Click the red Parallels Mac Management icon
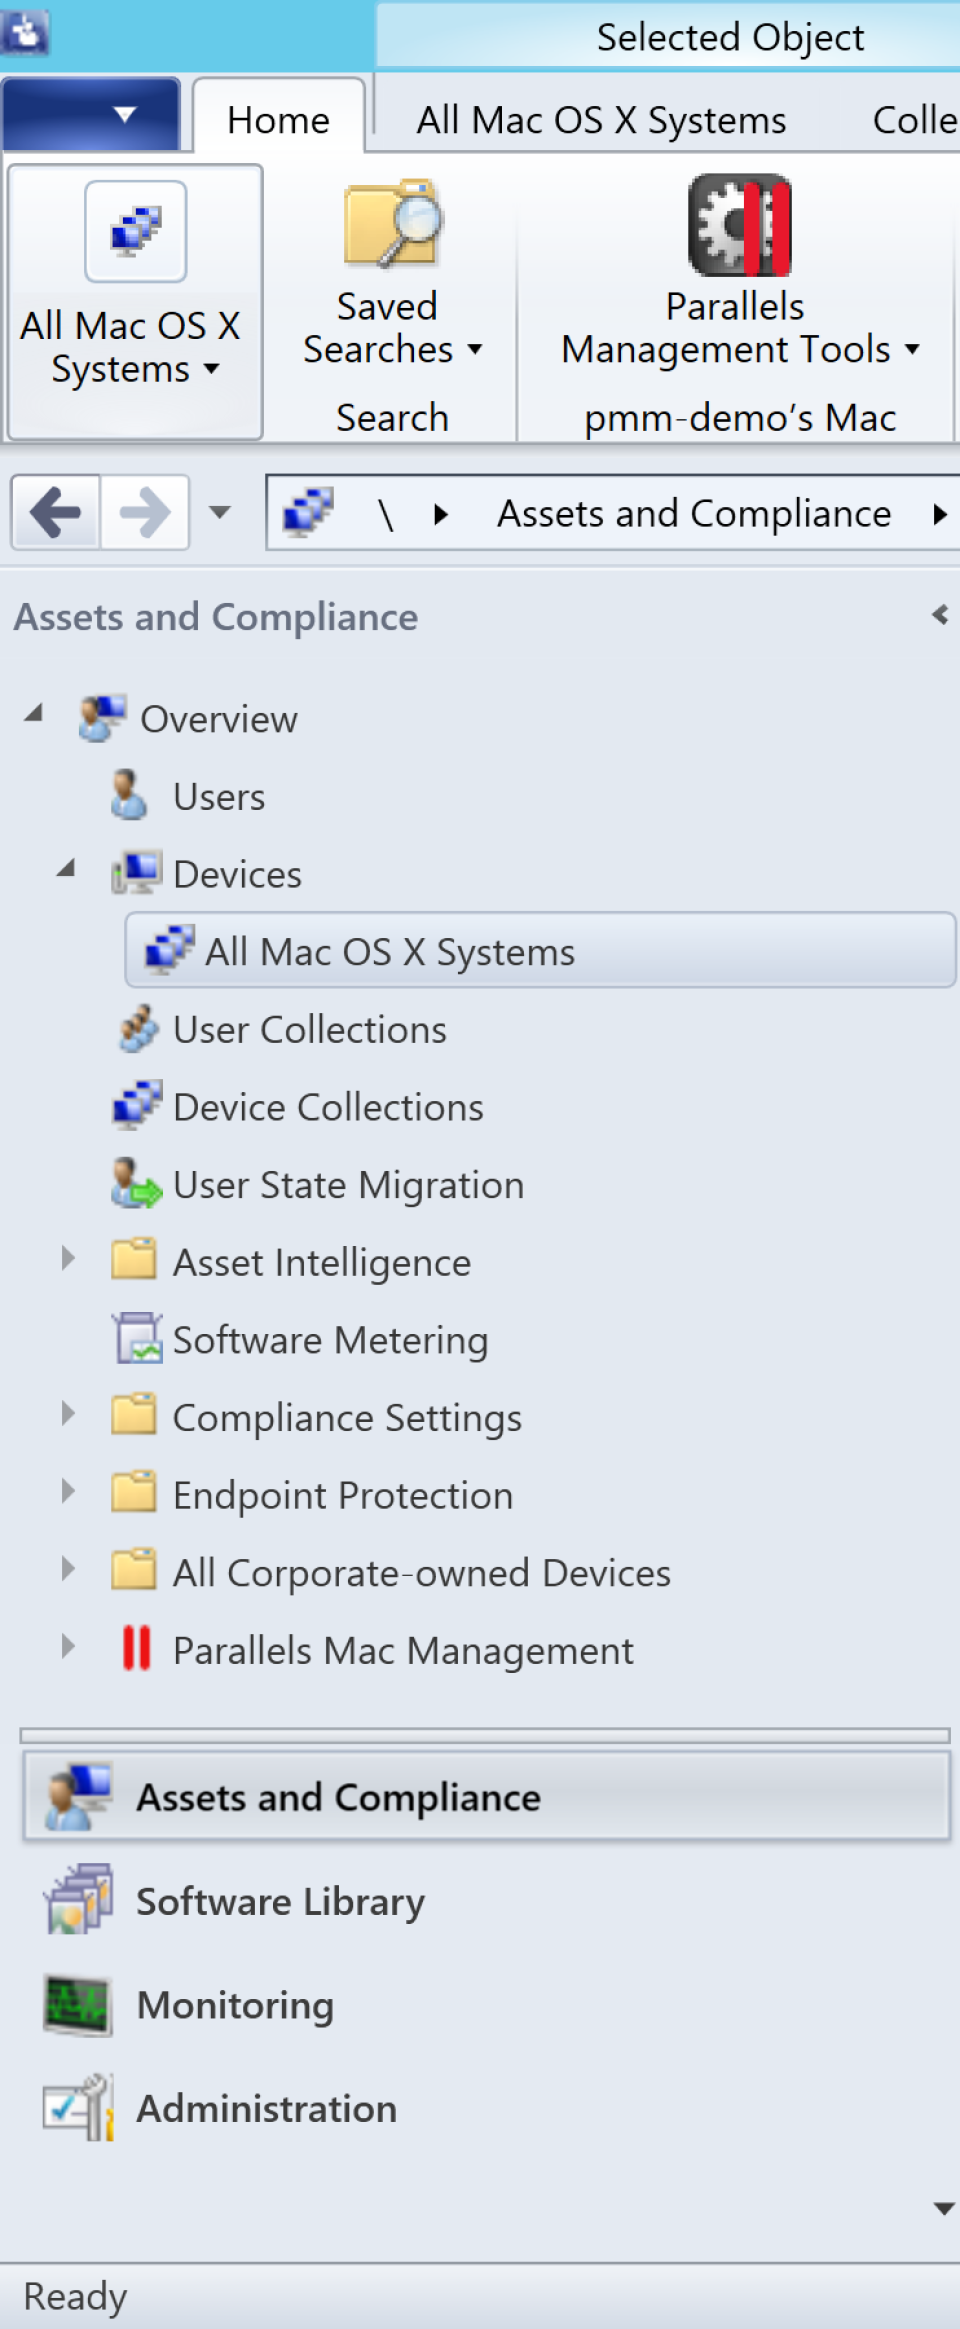 pyautogui.click(x=136, y=1648)
